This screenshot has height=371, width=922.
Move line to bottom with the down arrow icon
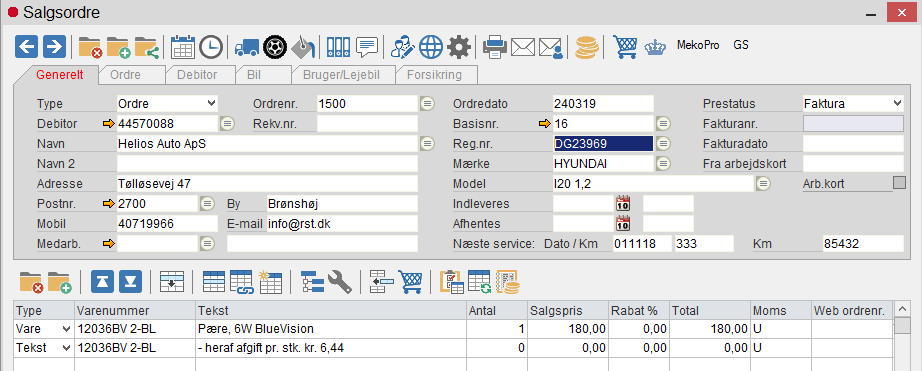131,282
